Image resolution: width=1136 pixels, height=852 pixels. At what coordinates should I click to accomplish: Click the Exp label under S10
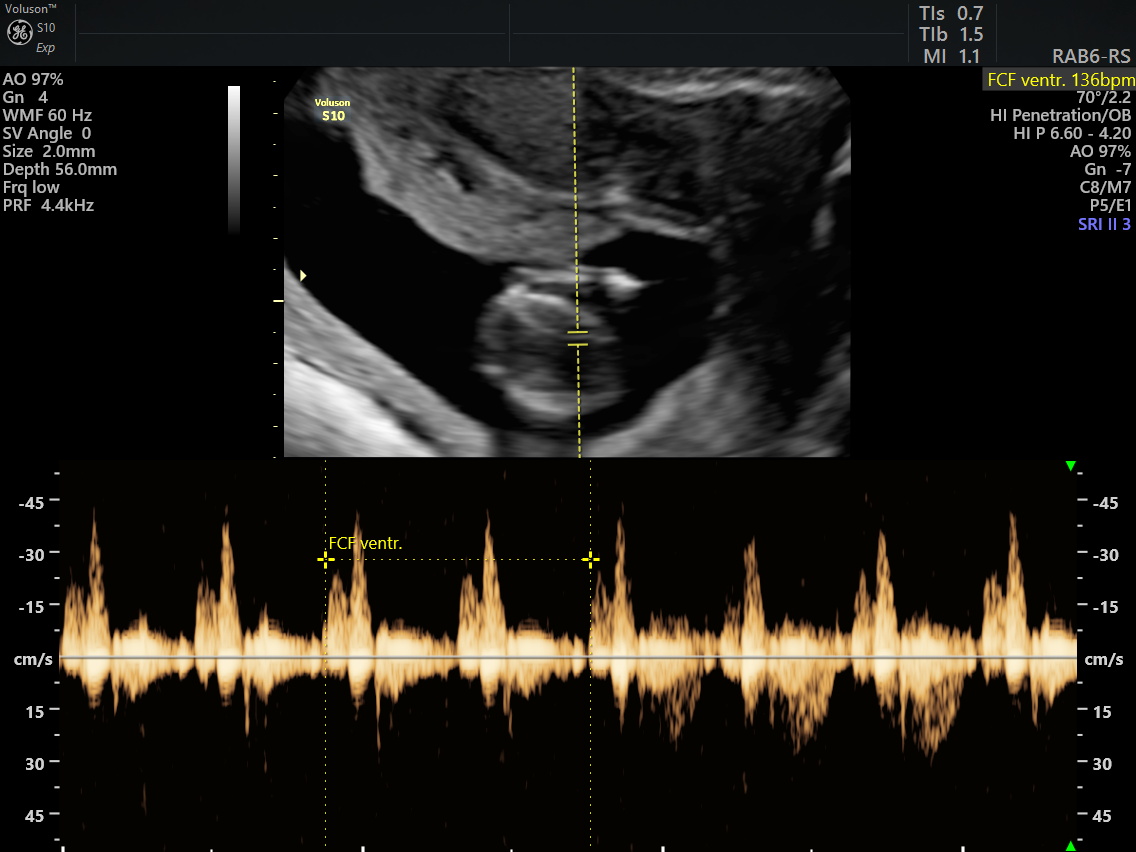(46, 49)
